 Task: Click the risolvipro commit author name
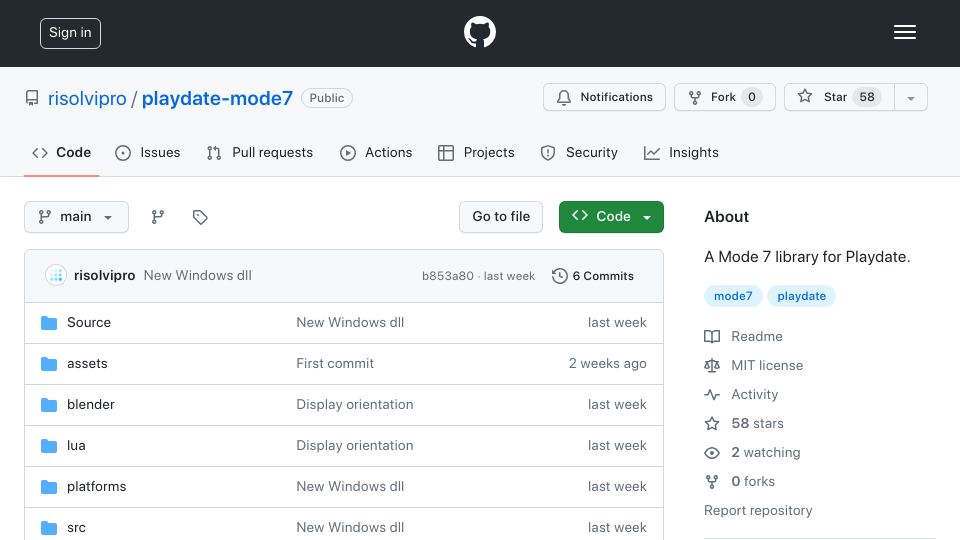click(105, 276)
